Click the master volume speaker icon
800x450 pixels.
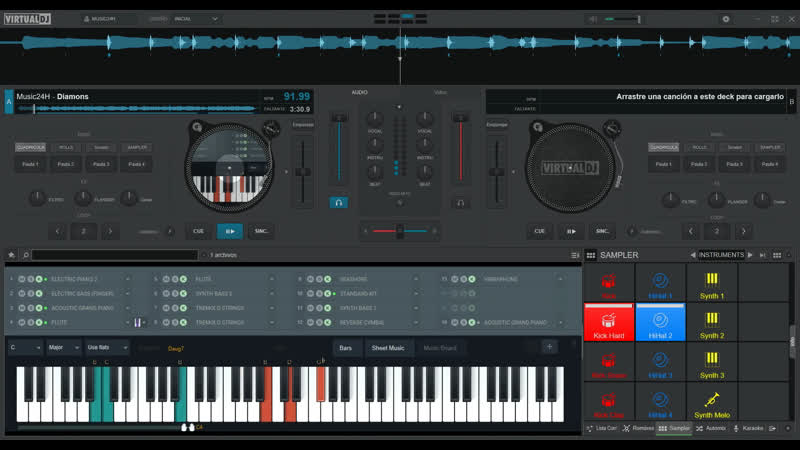pos(592,19)
